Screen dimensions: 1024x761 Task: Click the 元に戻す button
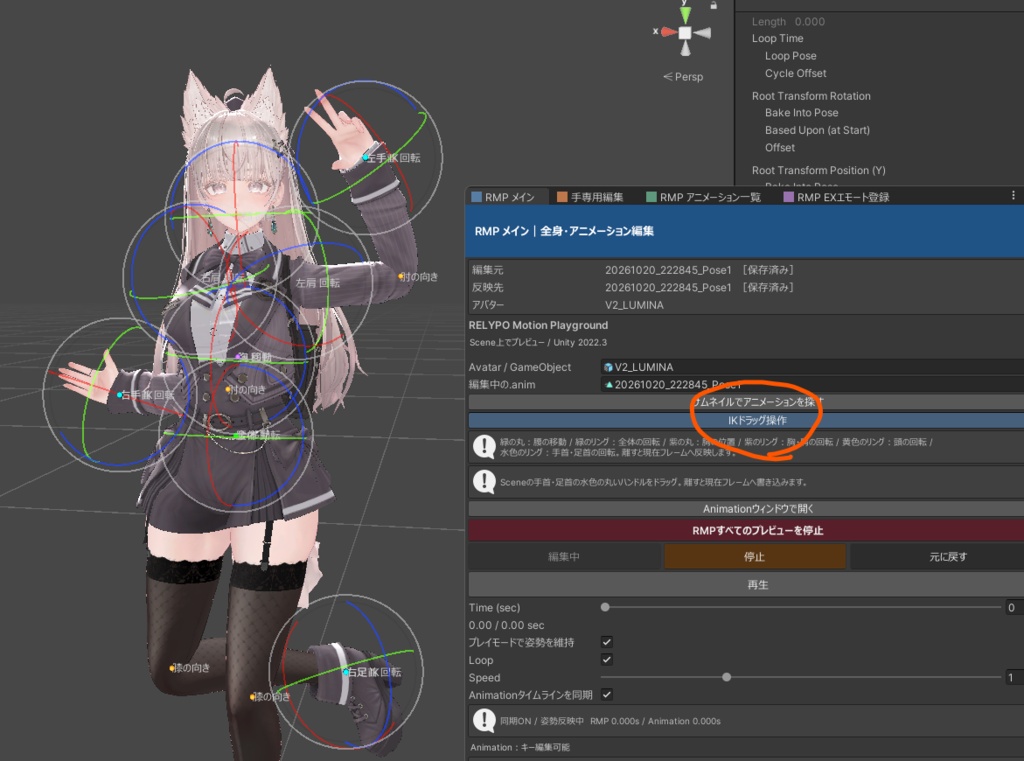[x=936, y=557]
